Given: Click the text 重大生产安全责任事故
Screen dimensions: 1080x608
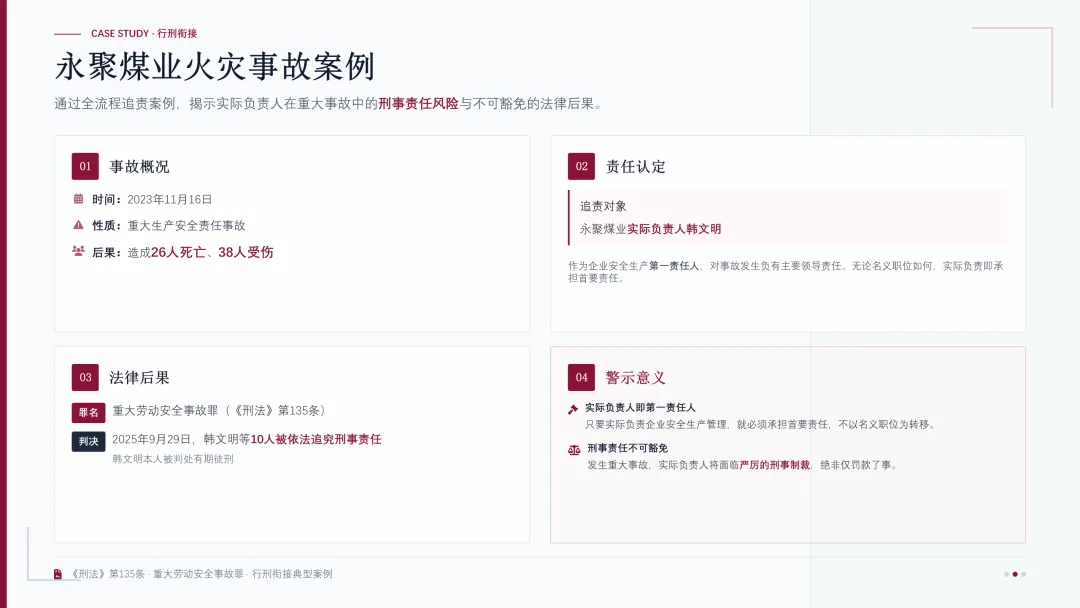Looking at the screenshot, I should point(187,226).
